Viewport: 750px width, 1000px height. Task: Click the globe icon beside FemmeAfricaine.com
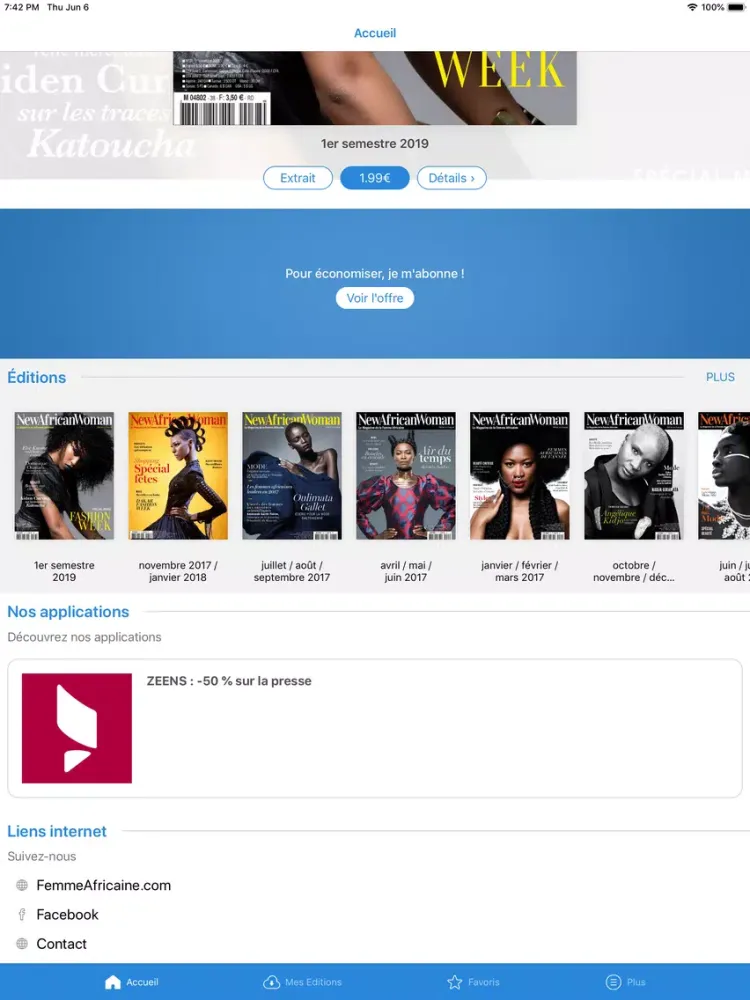tap(22, 885)
